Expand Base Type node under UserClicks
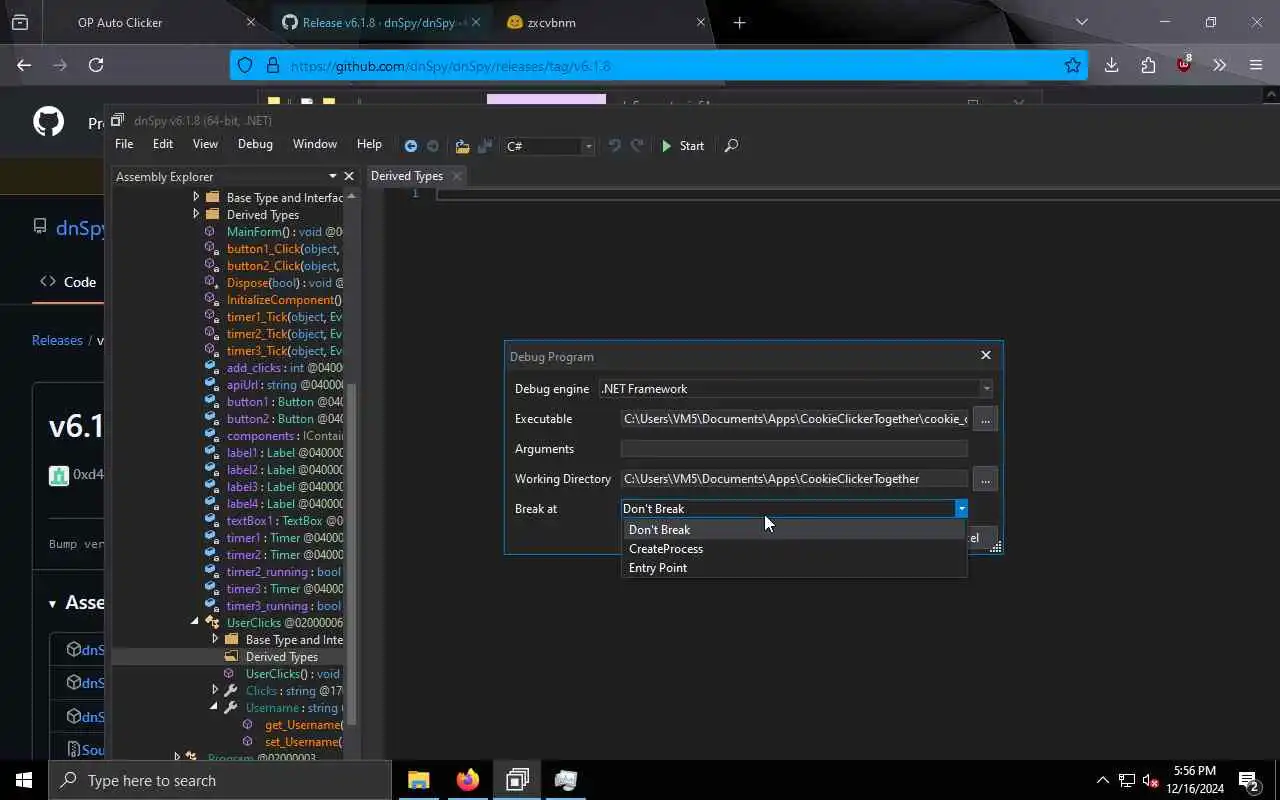This screenshot has width=1280, height=800. click(x=215, y=639)
